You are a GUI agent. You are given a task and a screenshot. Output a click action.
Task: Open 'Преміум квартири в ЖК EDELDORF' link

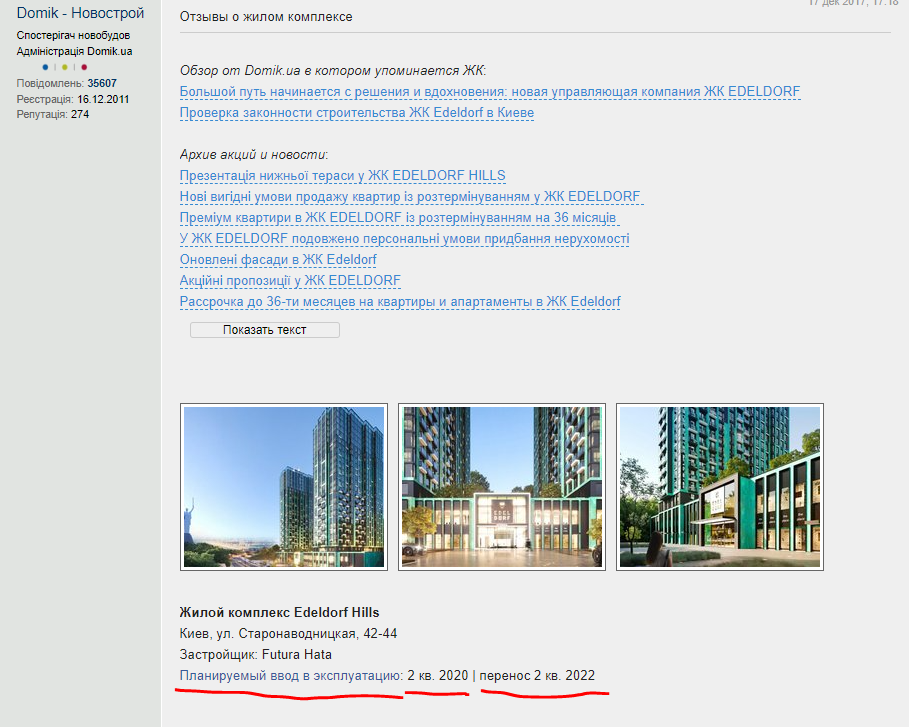tap(398, 217)
